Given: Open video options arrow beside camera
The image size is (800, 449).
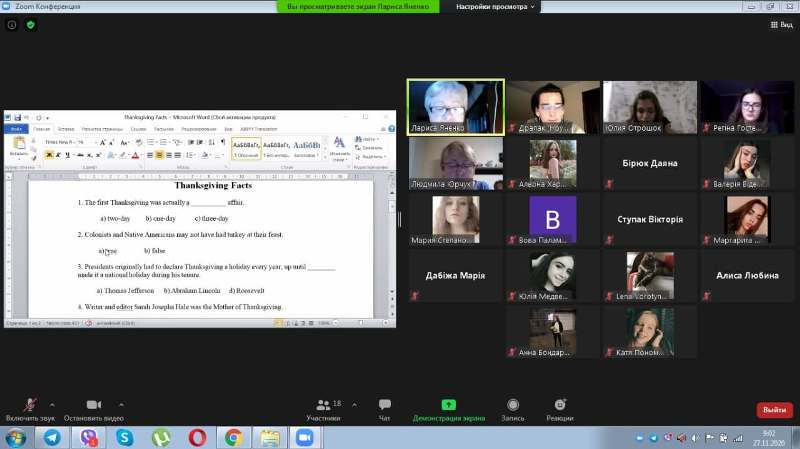Looking at the screenshot, I should pos(121,405).
